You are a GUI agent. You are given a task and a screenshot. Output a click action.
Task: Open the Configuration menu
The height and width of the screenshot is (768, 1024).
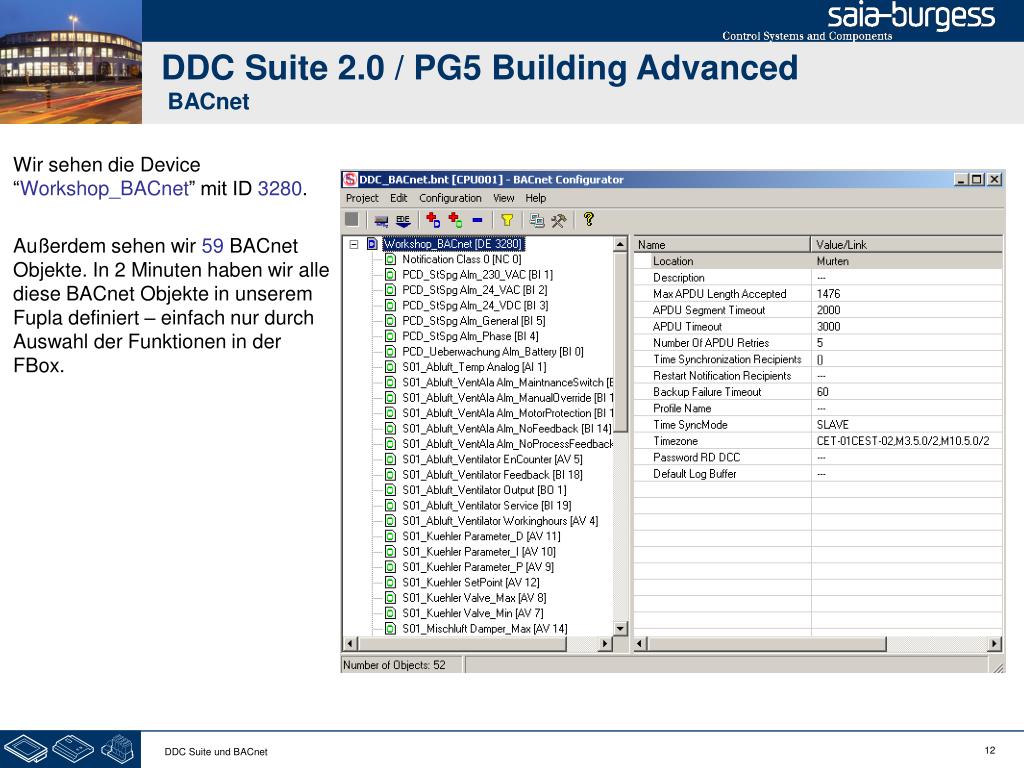point(450,198)
